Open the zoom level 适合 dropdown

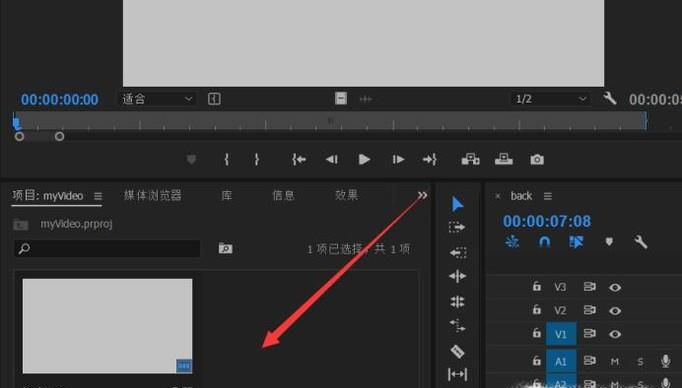pos(157,99)
